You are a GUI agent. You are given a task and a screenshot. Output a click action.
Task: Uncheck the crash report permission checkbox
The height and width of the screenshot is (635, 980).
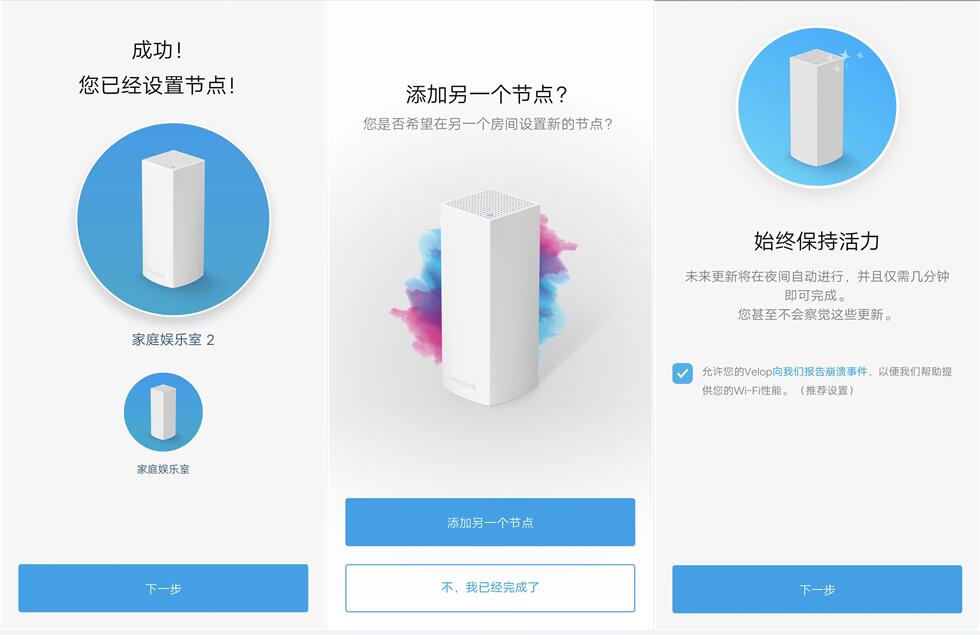[x=682, y=373]
